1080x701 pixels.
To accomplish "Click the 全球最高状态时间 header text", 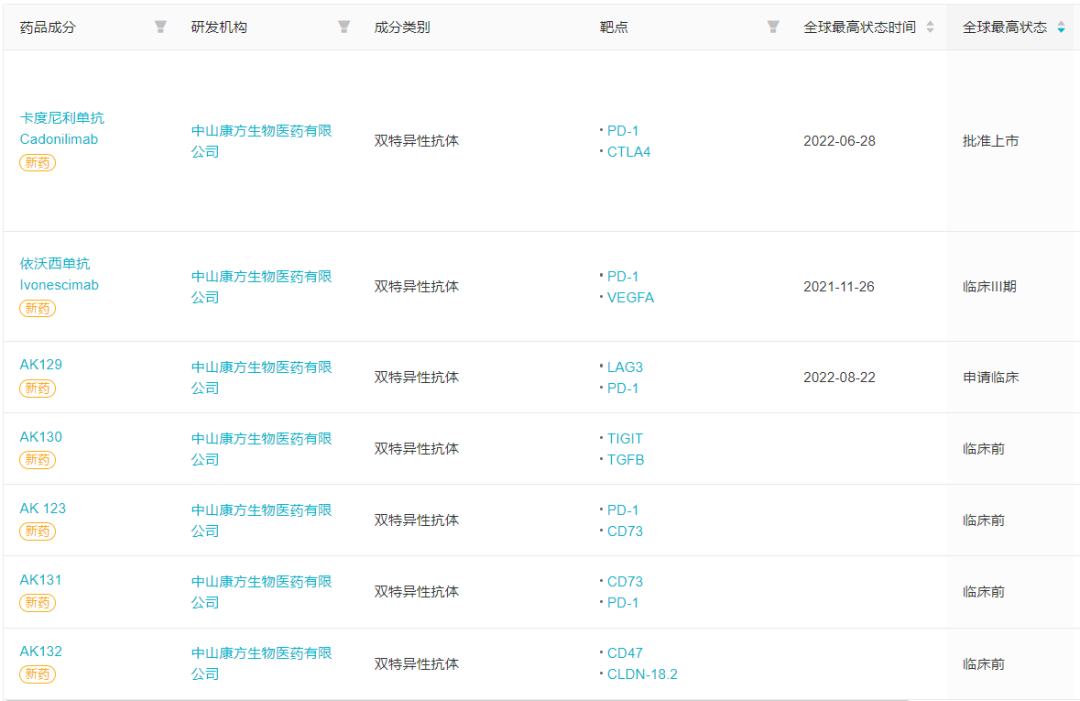I will coord(860,28).
